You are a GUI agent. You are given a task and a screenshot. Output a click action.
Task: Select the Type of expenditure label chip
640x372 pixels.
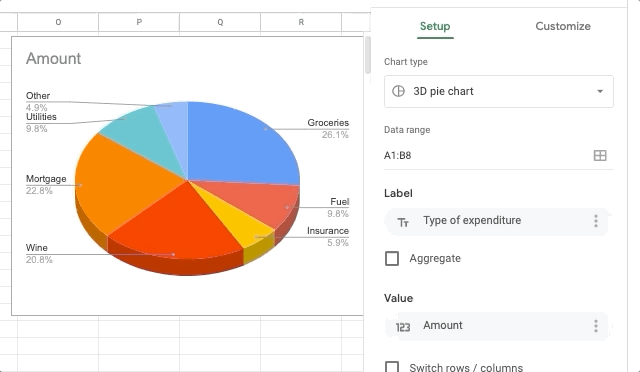tap(496, 221)
